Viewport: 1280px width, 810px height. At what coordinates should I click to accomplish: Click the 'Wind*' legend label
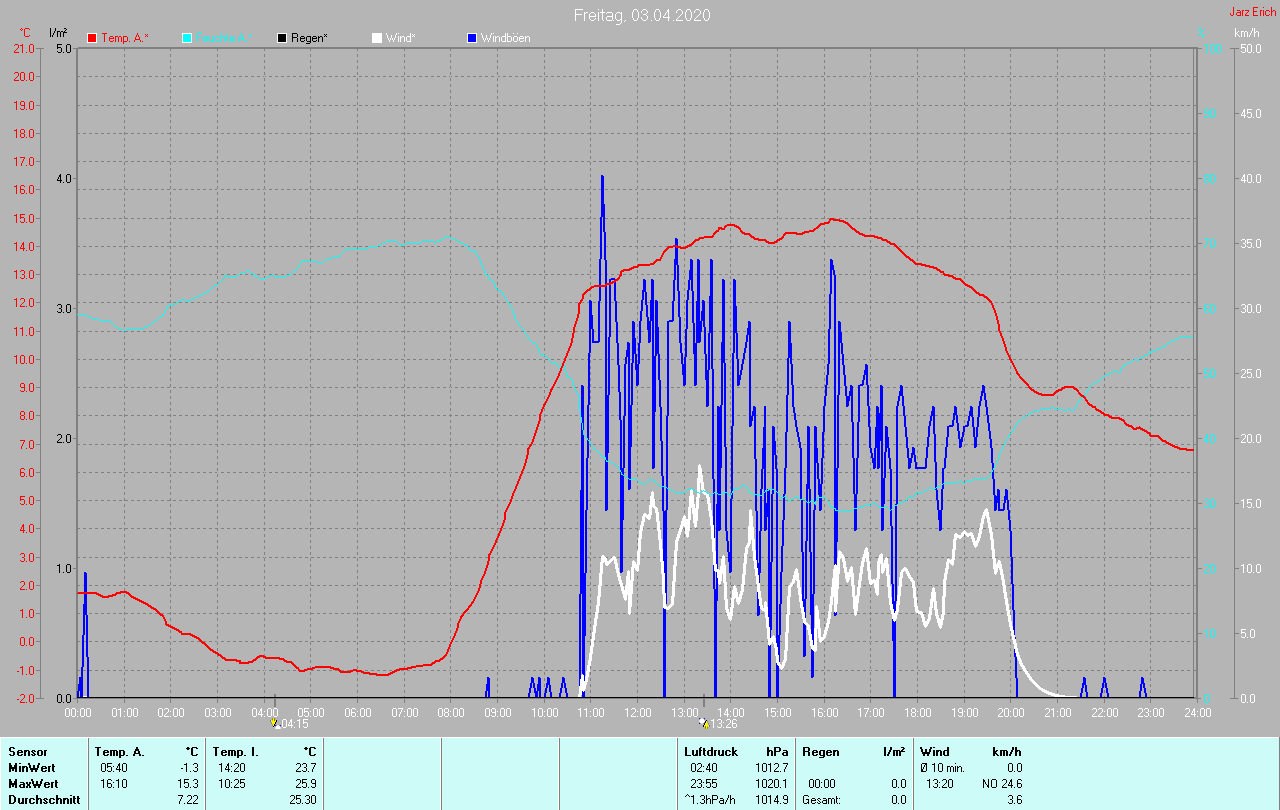tap(401, 38)
